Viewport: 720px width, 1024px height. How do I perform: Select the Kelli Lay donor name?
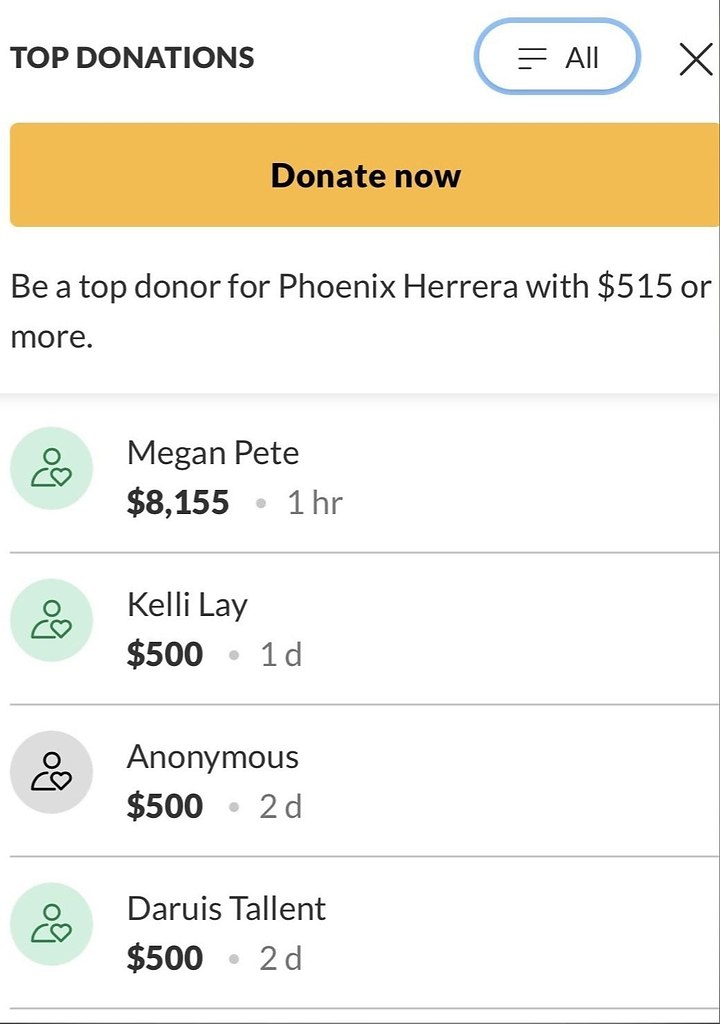coord(187,605)
